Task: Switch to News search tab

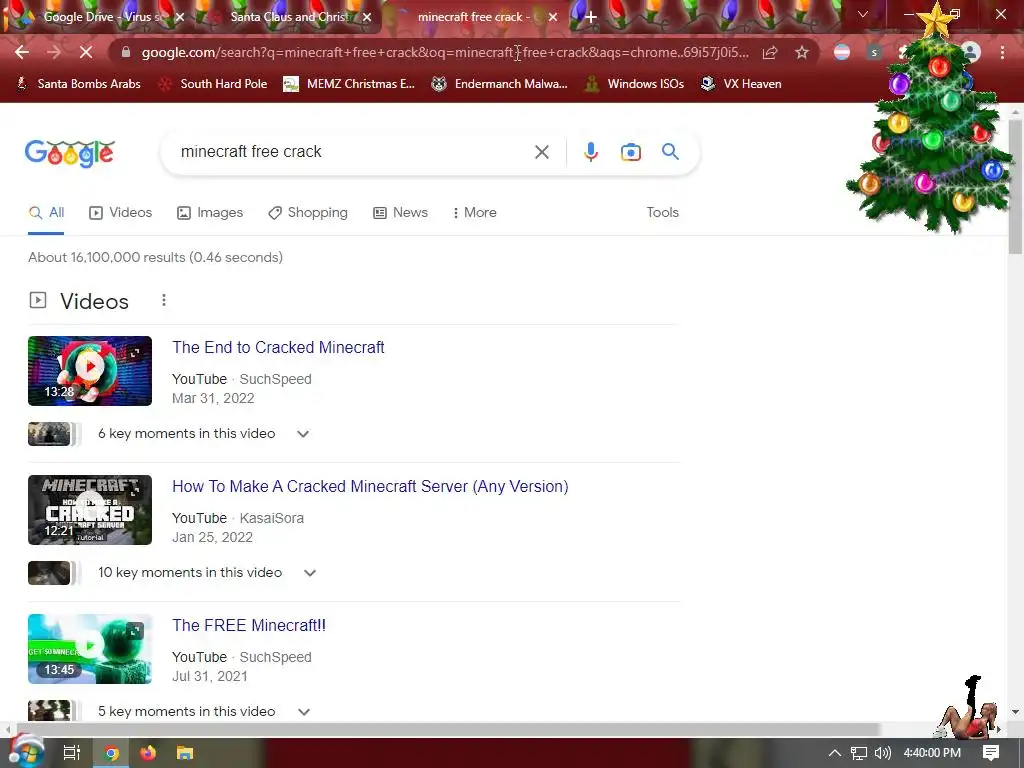Action: tap(400, 213)
